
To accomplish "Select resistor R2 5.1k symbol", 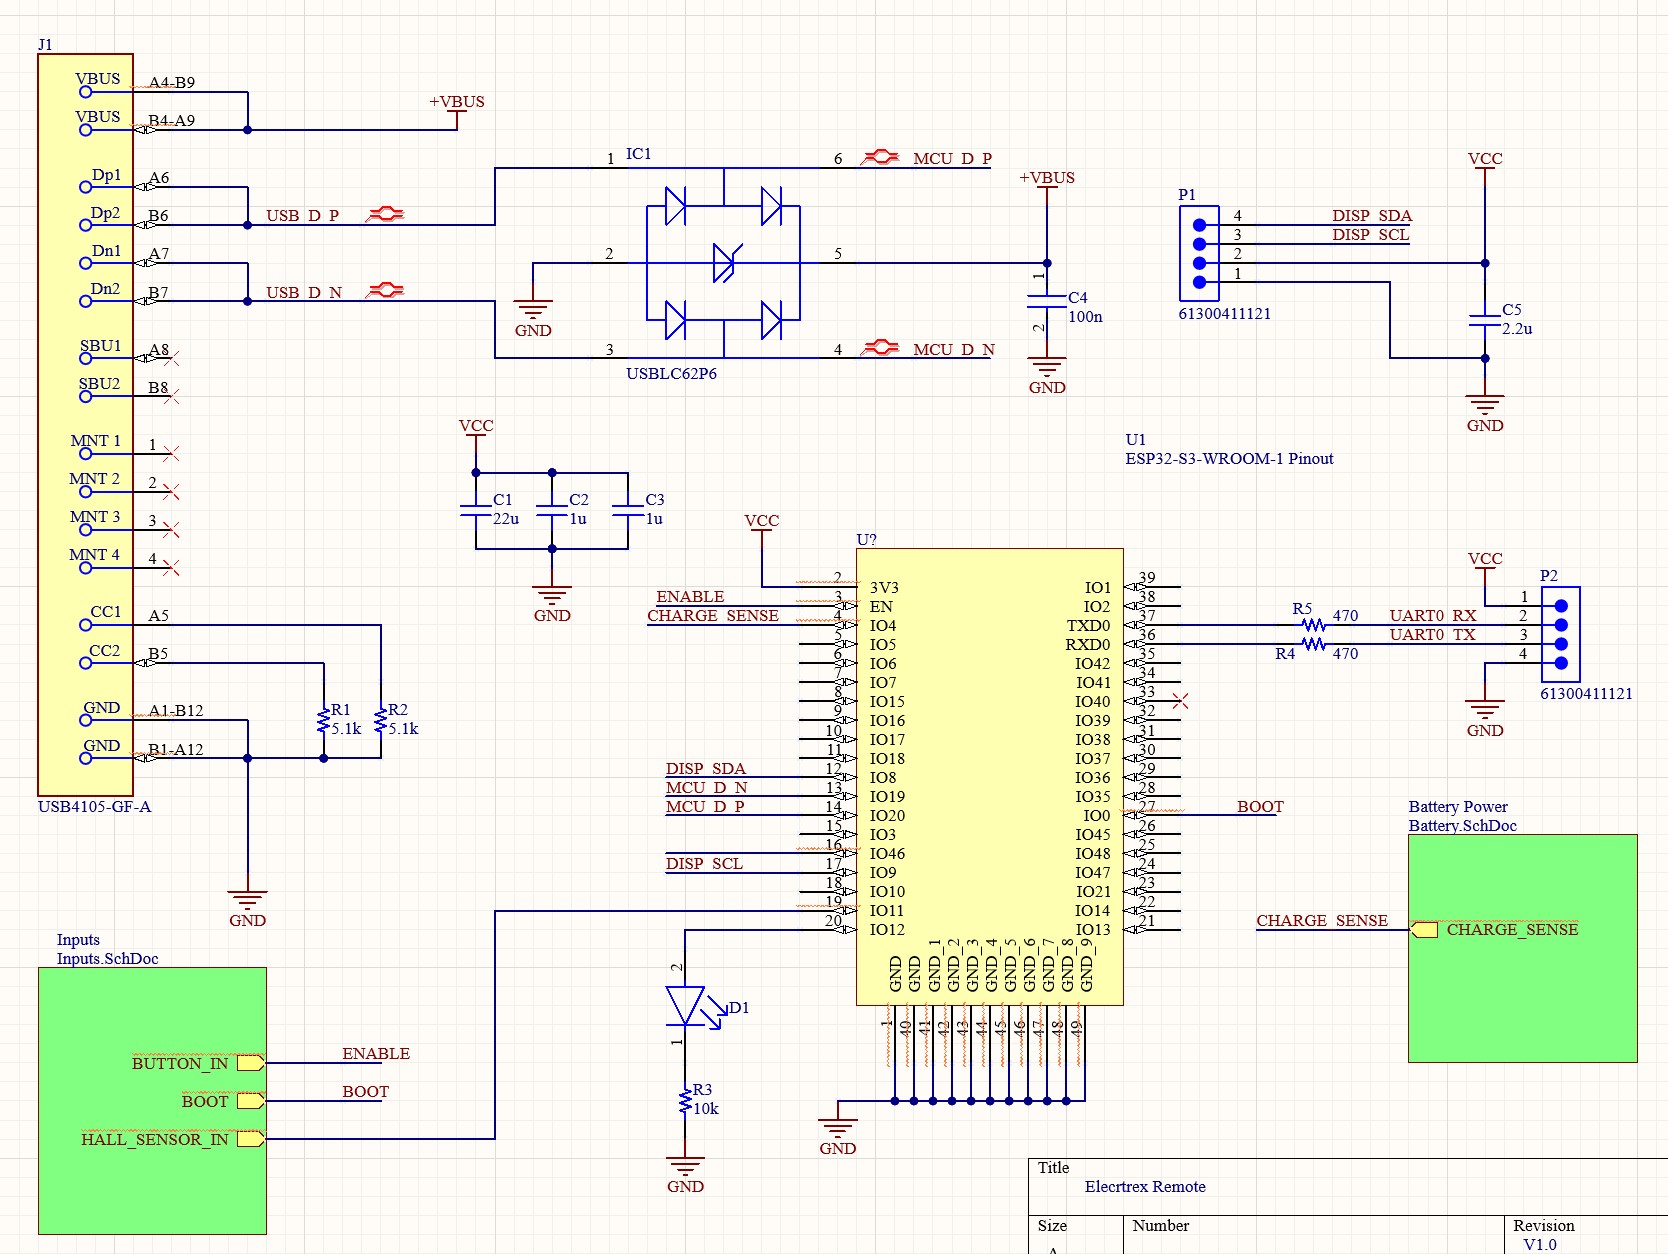I will [x=380, y=720].
